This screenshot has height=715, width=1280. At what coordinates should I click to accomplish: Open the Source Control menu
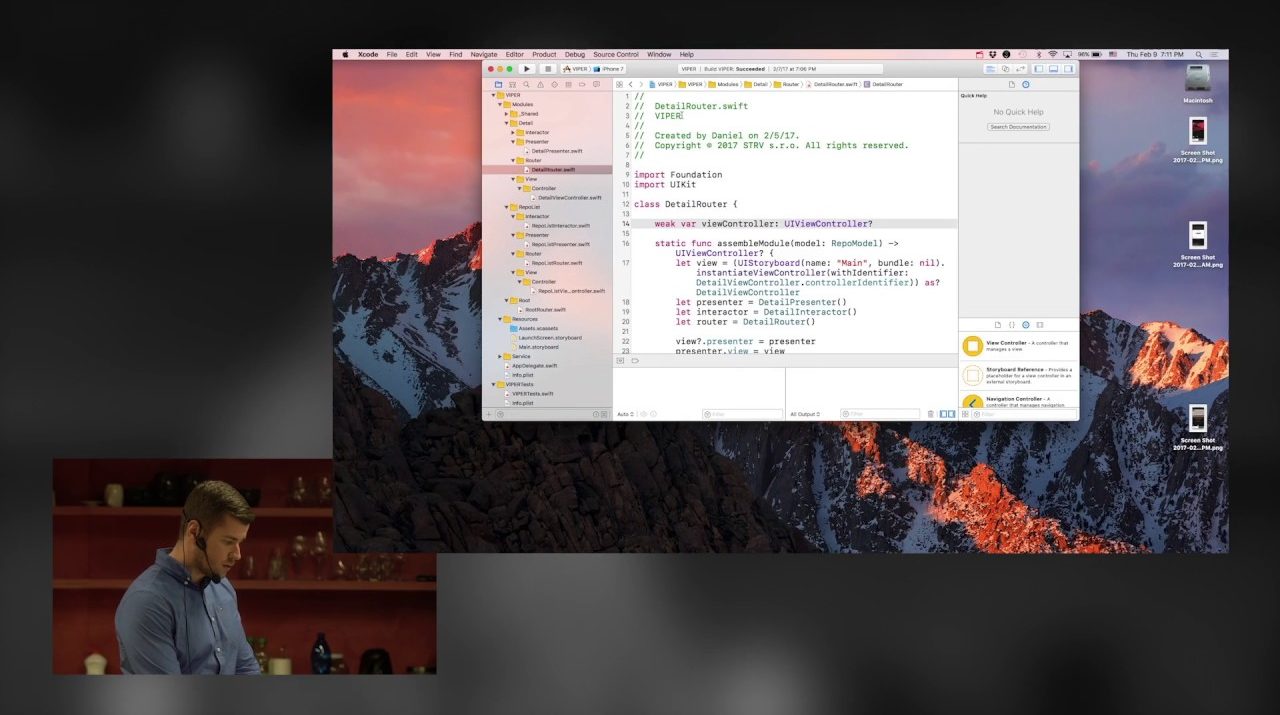615,54
